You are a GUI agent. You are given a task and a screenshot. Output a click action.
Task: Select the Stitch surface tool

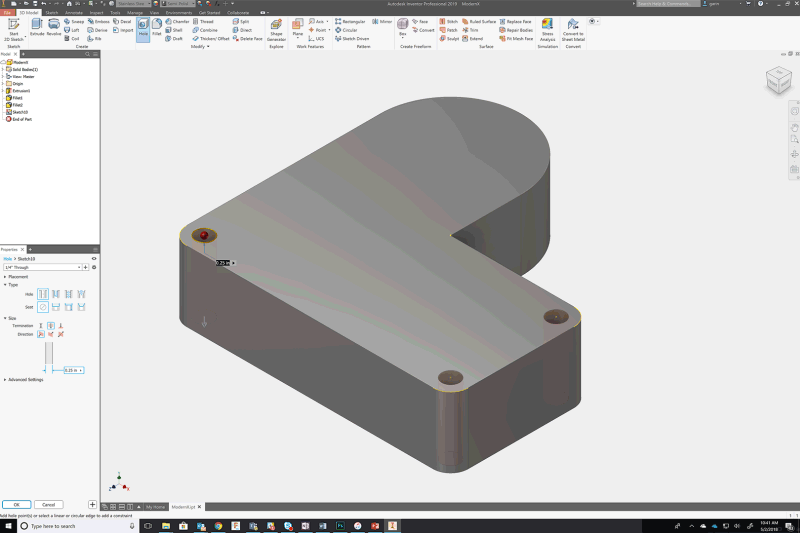pos(448,21)
